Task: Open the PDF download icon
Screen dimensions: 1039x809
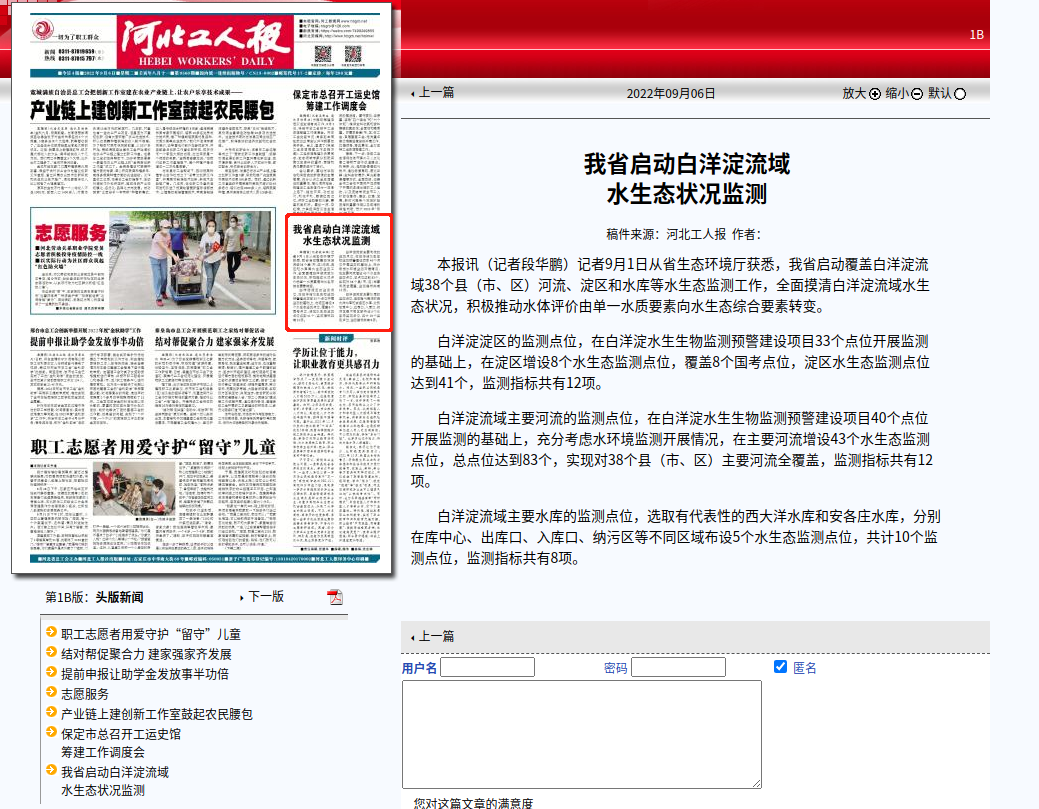Action: (335, 597)
